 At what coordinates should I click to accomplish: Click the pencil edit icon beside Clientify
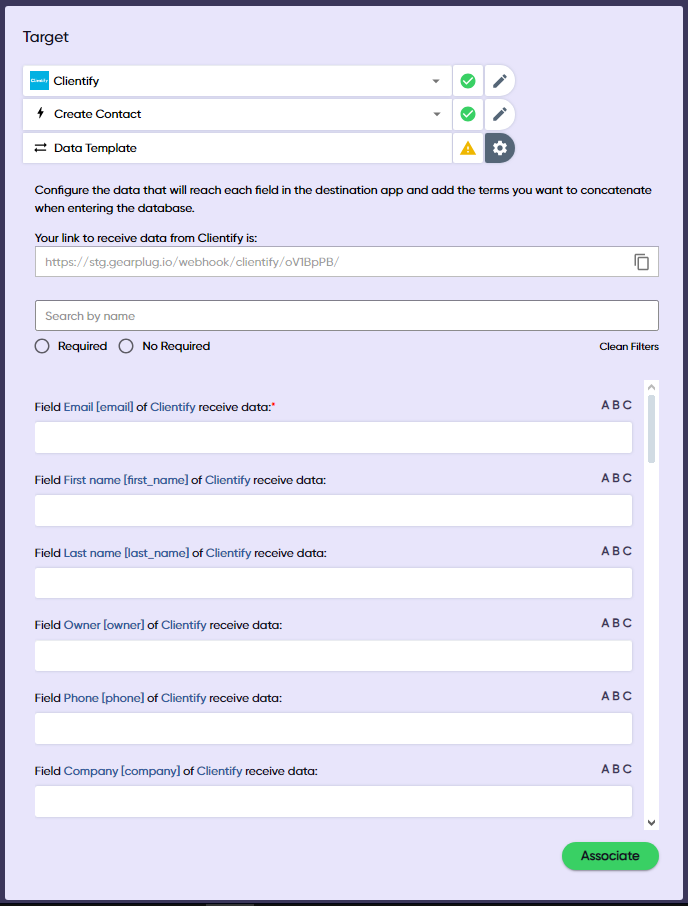[500, 81]
